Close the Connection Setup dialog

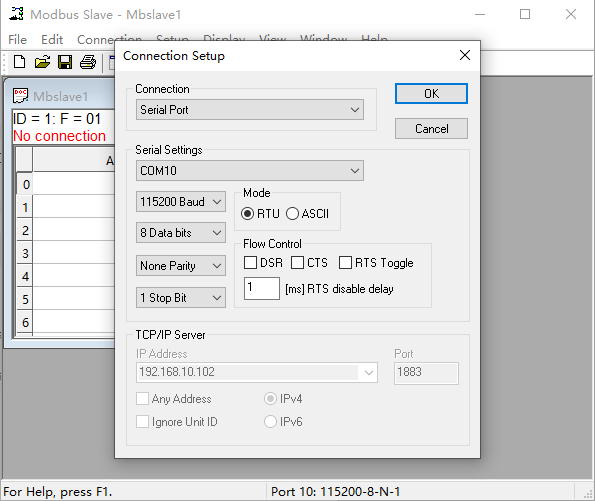point(465,55)
